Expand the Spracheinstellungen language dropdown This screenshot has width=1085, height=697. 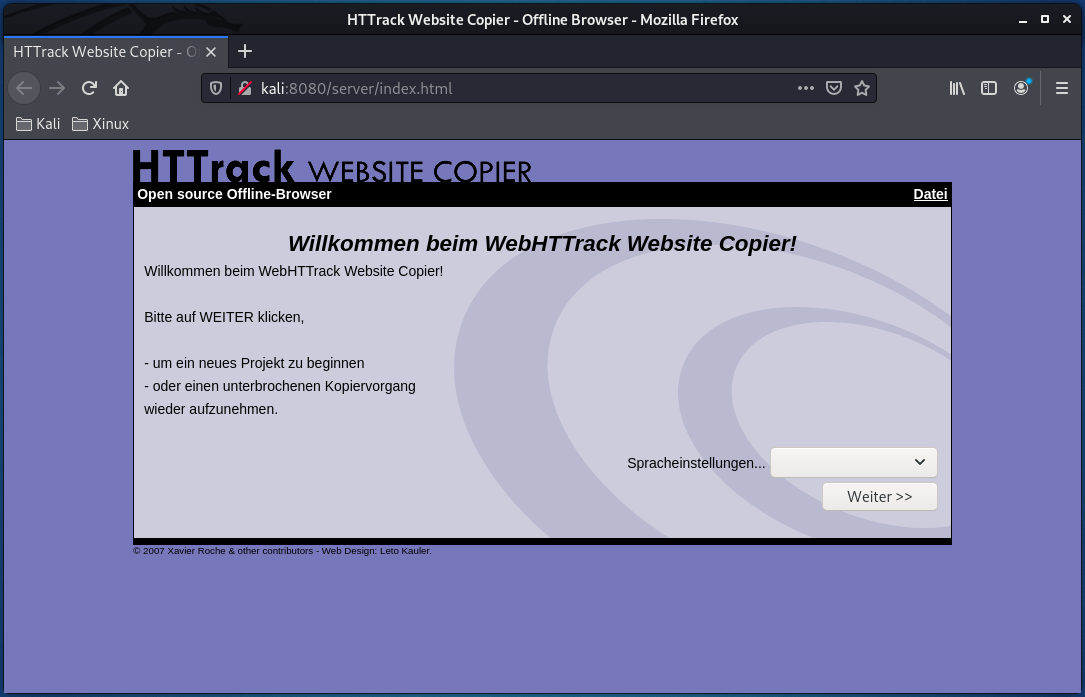[853, 462]
